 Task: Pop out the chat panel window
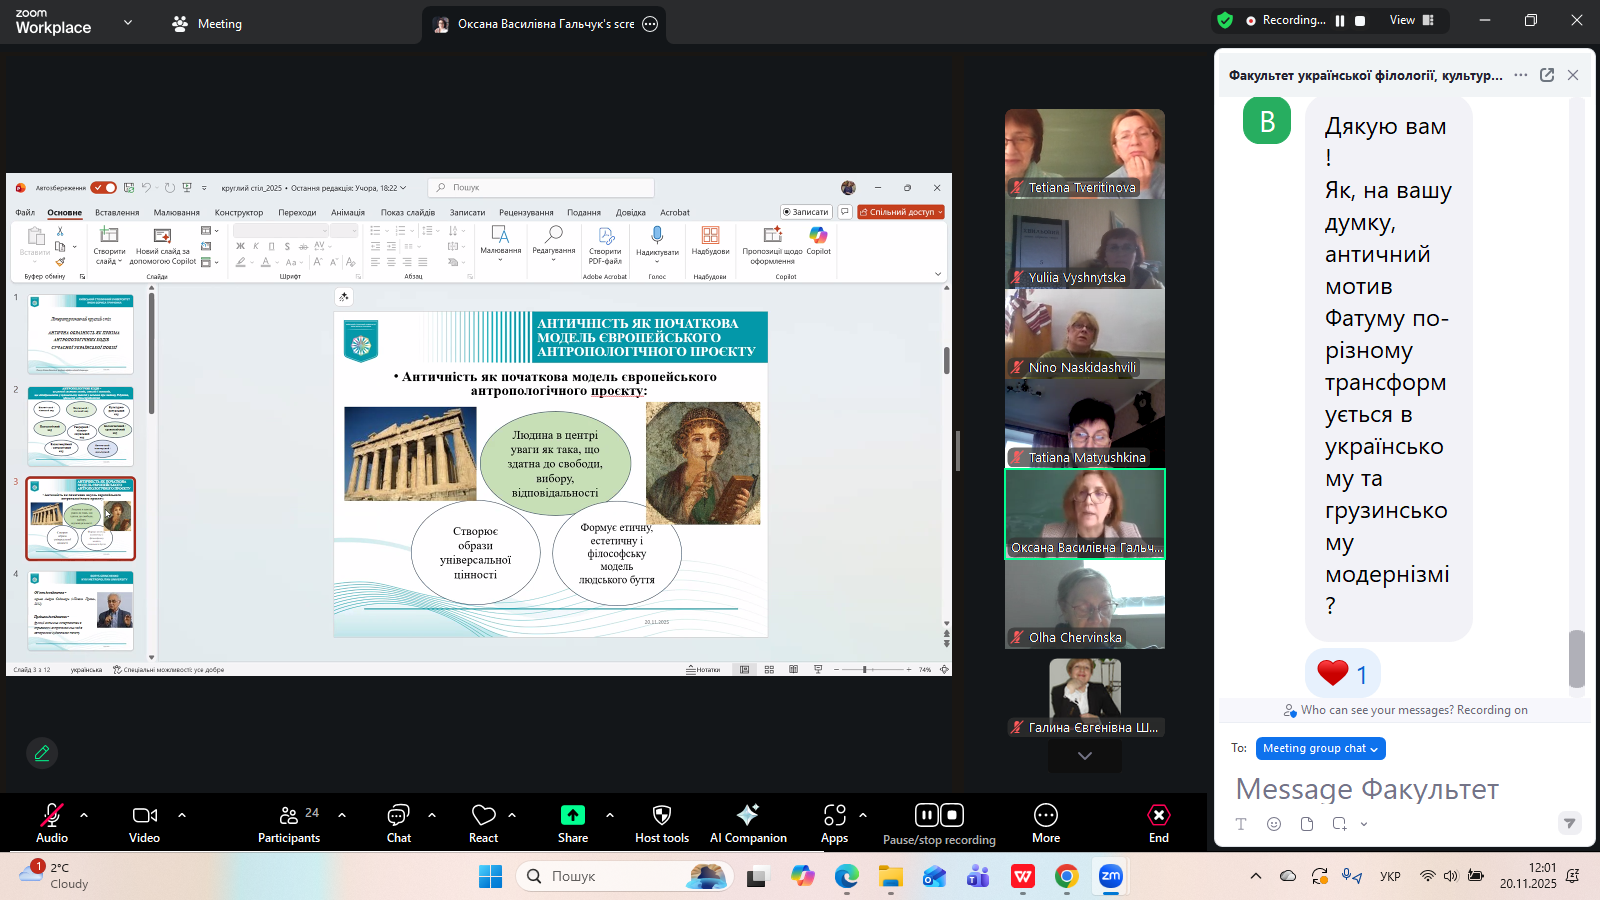click(x=1547, y=75)
